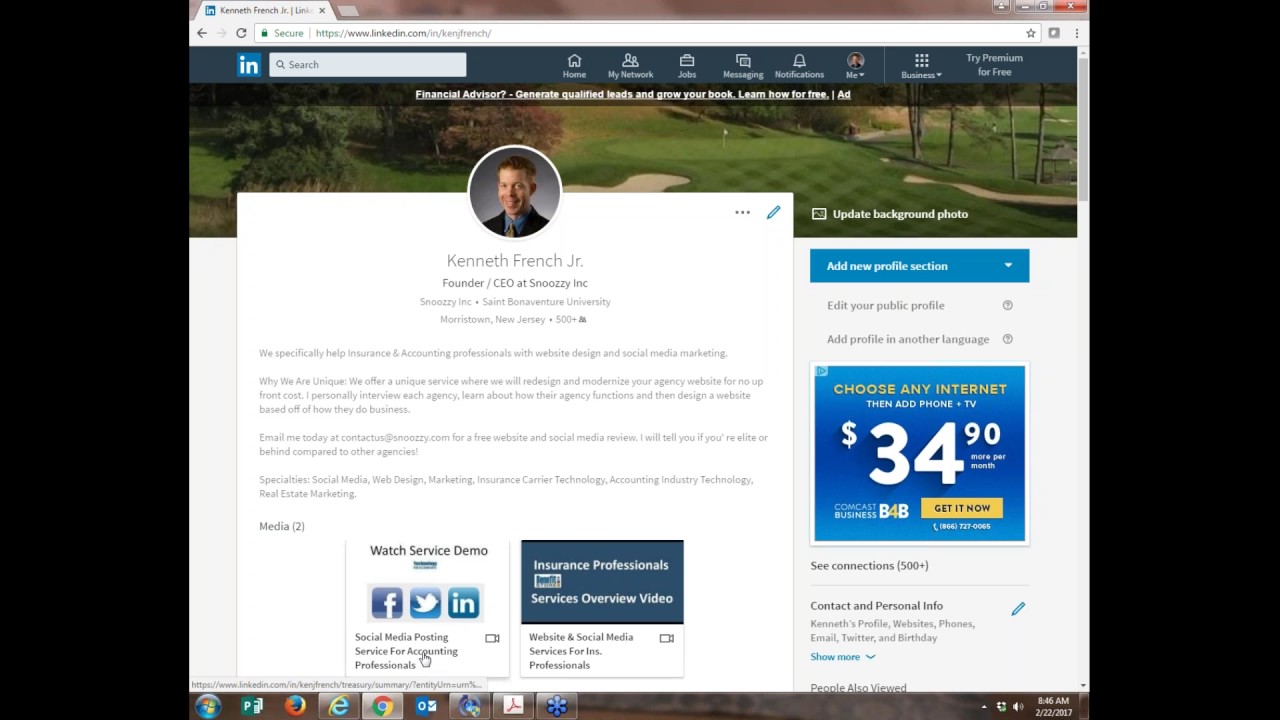Image resolution: width=1280 pixels, height=720 pixels.
Task: Open Messaging icon
Action: click(743, 66)
